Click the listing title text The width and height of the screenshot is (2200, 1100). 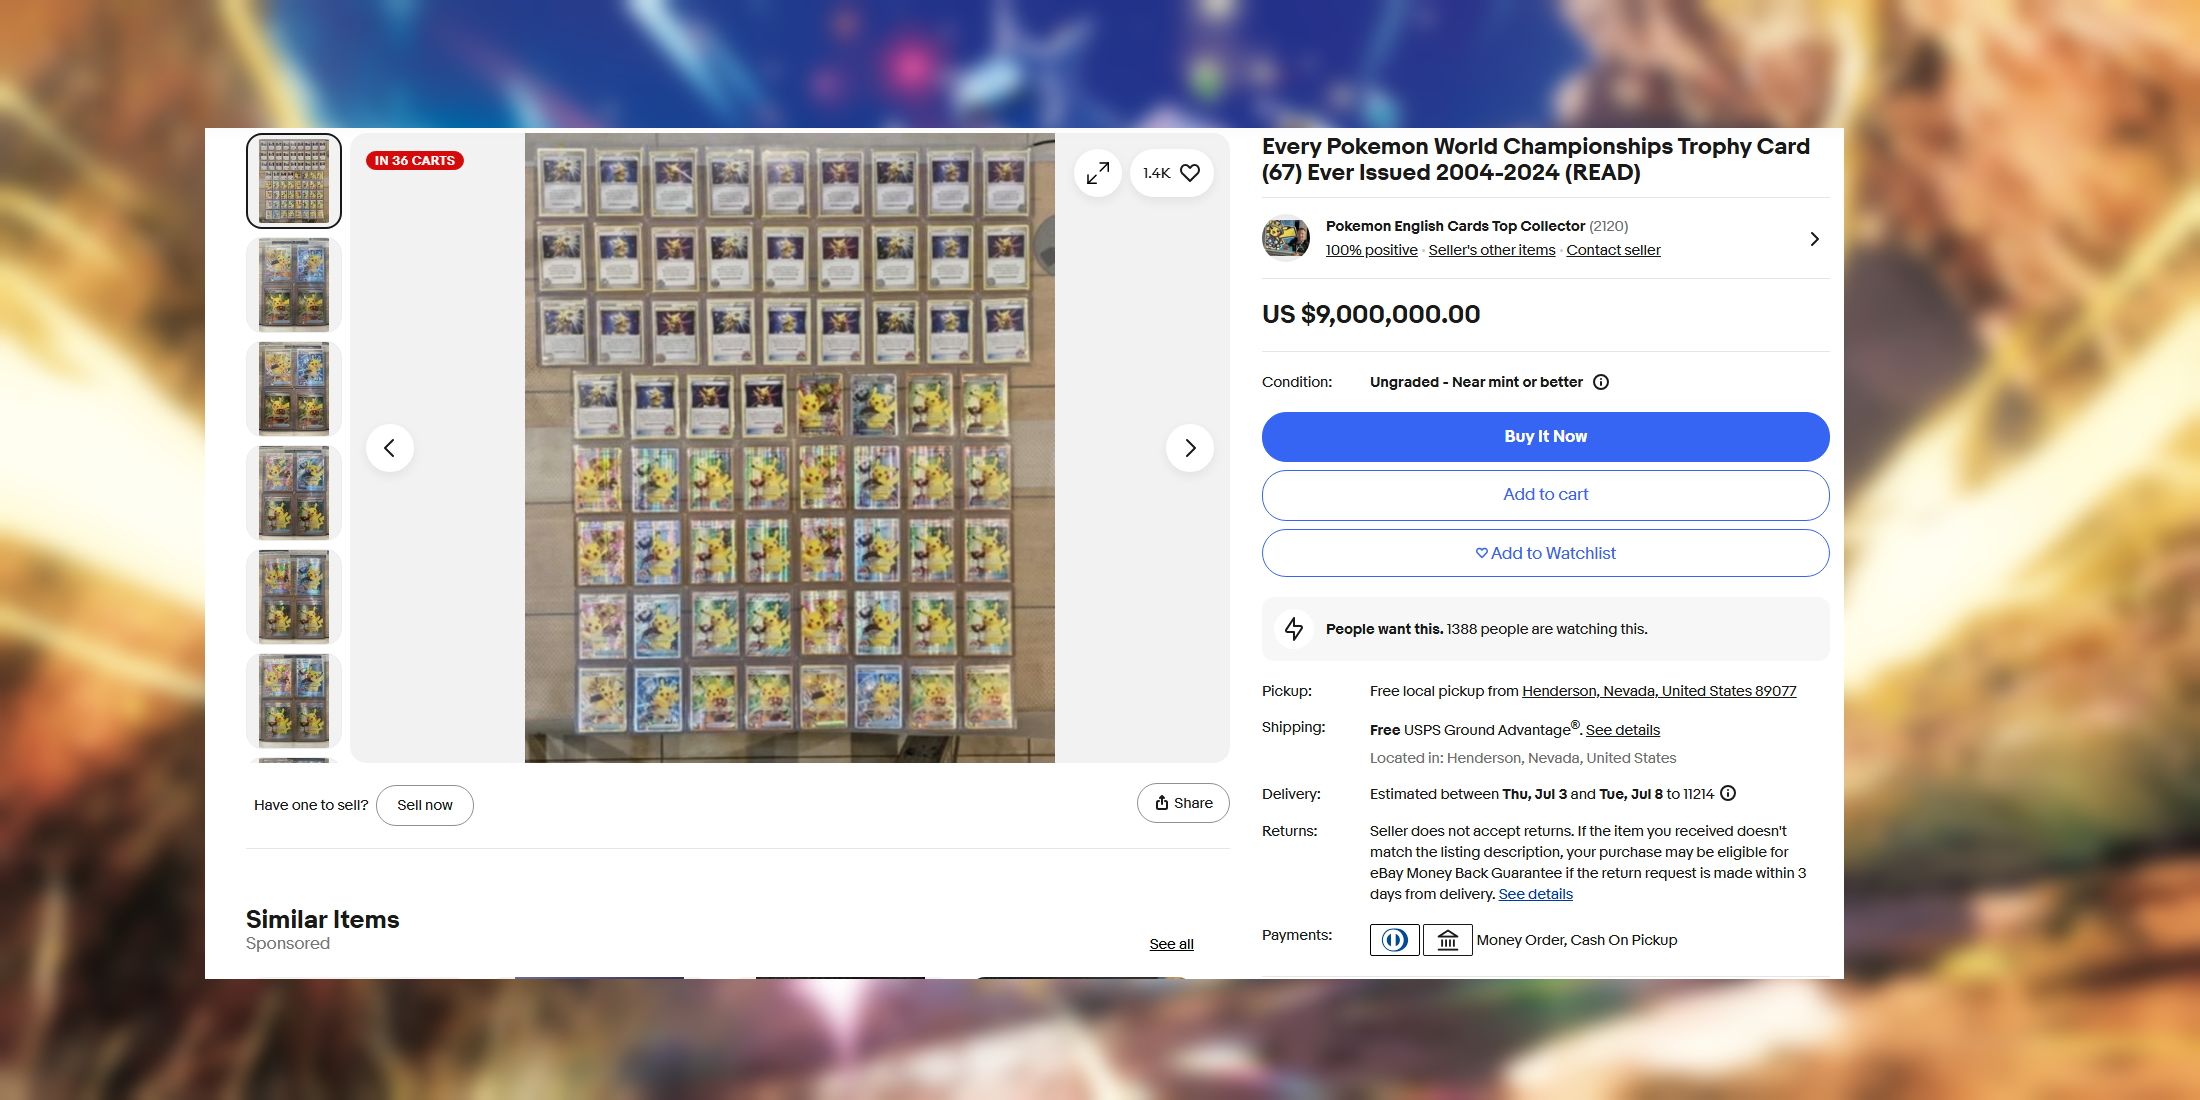coord(1536,159)
